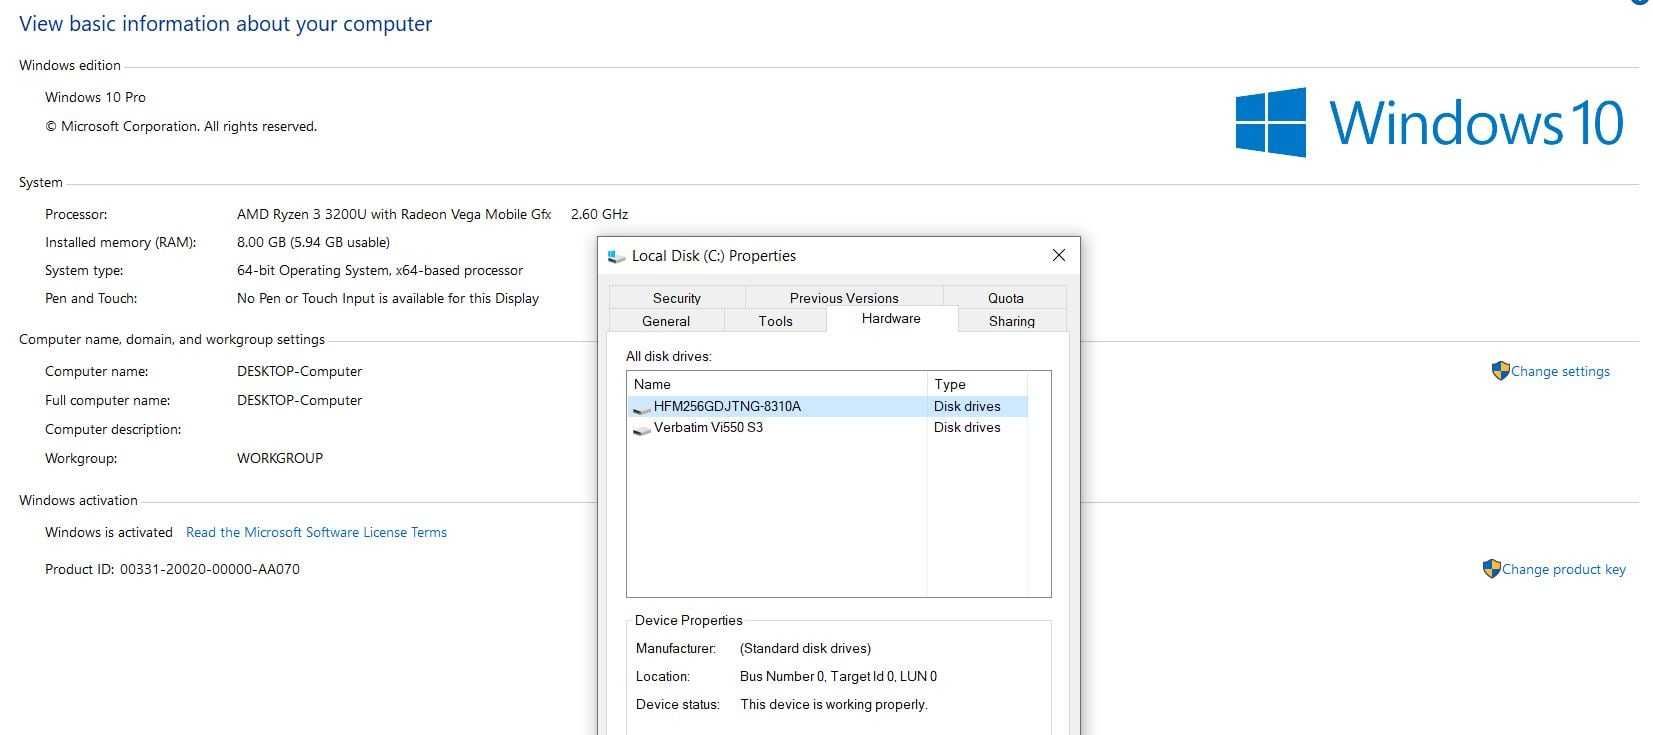Viewport: 1653px width, 735px height.
Task: Click the shield icon beside Change product key
Action: tap(1491, 569)
